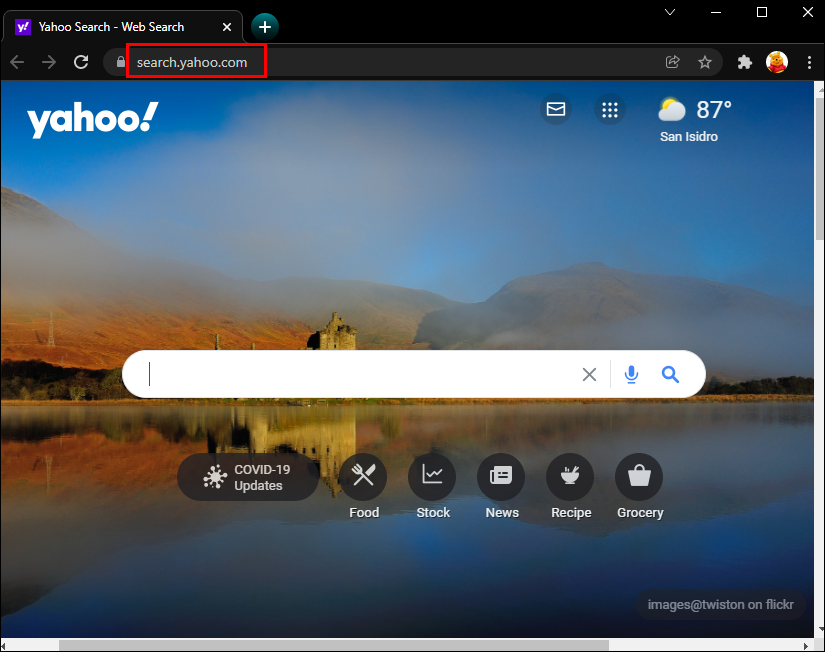Click the scroll left arrow at bottom
The width and height of the screenshot is (825, 652).
tap(4, 645)
